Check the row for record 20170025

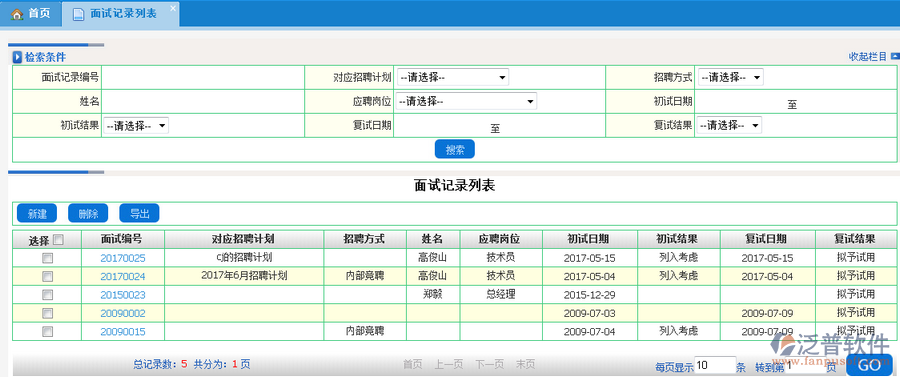[x=47, y=258]
